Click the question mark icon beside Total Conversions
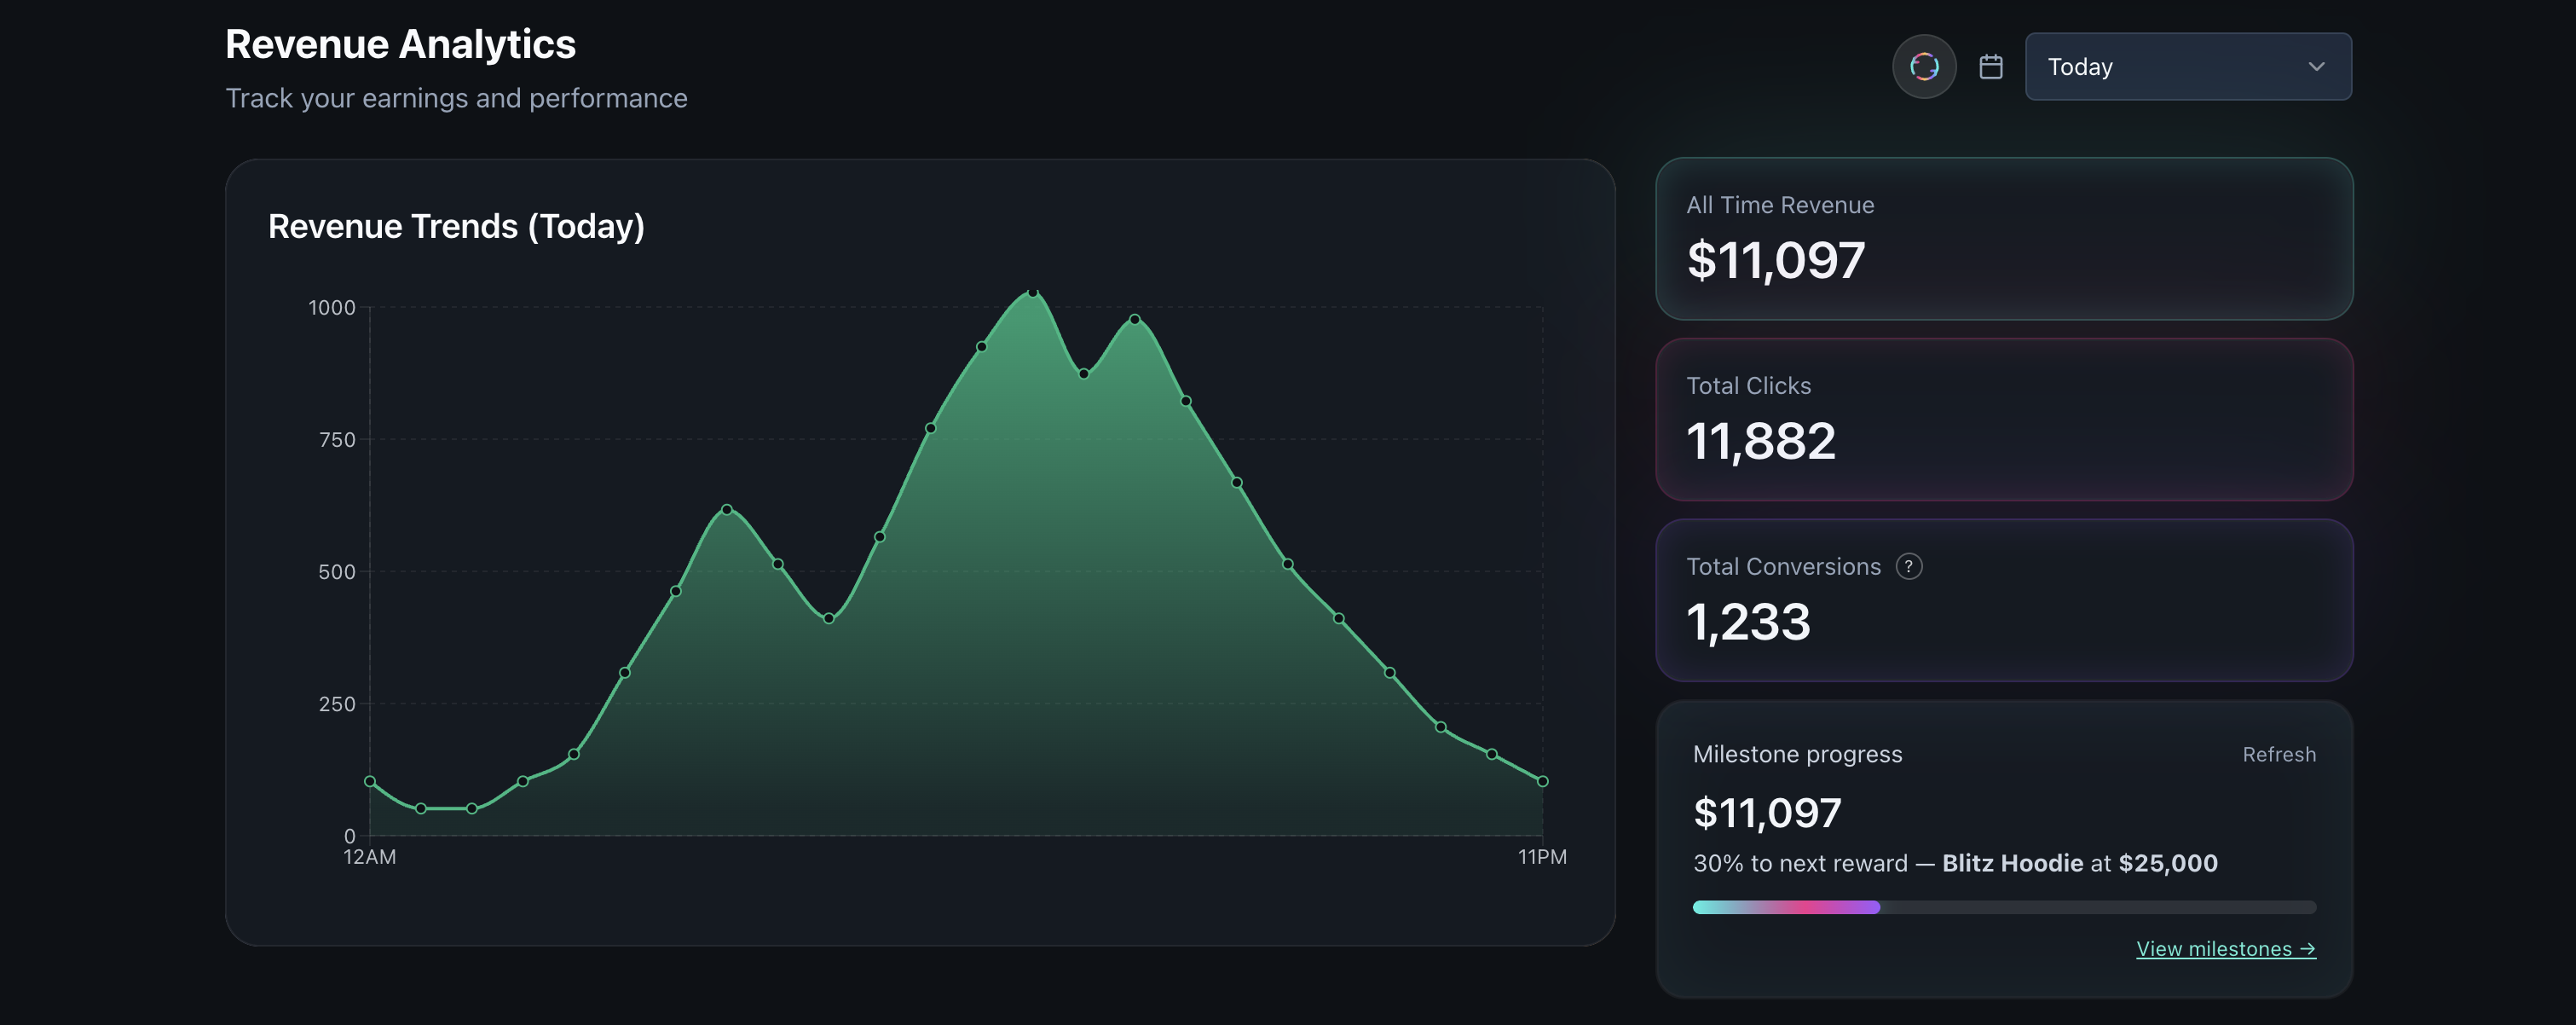The image size is (2576, 1025). tap(1909, 566)
